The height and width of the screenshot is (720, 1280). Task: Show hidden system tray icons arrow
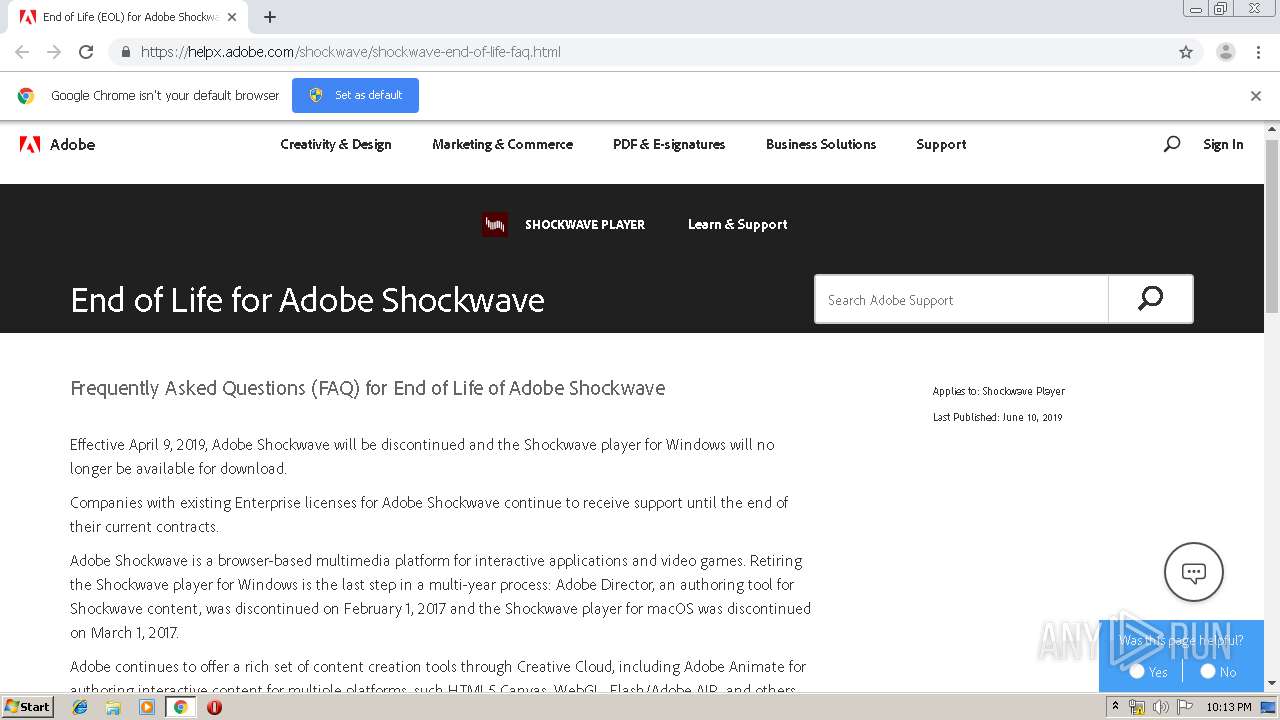coord(1115,707)
